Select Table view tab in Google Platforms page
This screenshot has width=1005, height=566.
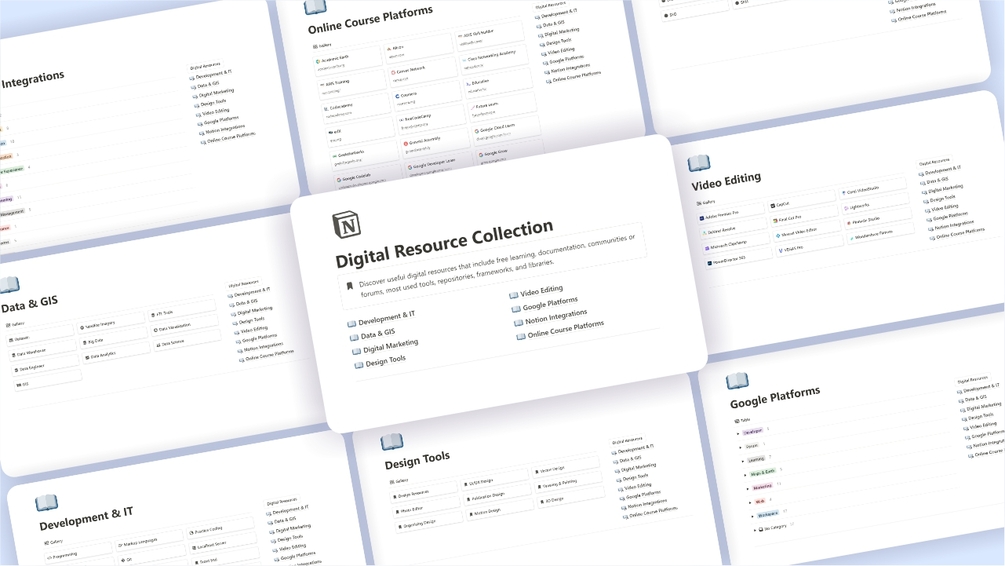point(742,420)
